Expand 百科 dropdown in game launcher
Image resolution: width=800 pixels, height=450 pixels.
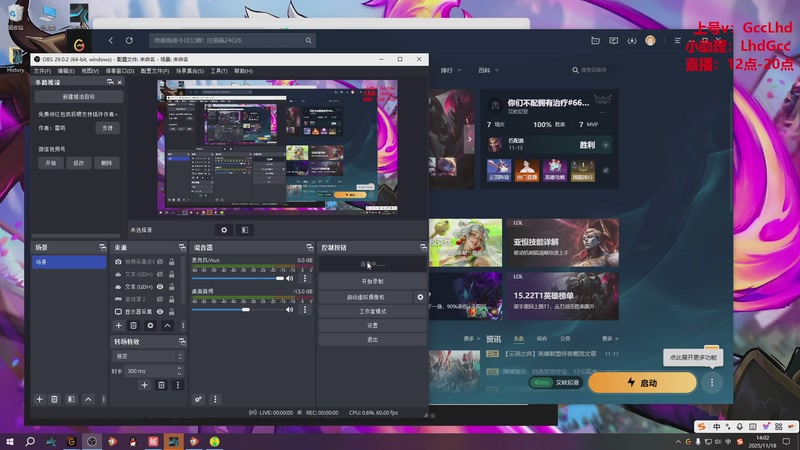click(488, 70)
